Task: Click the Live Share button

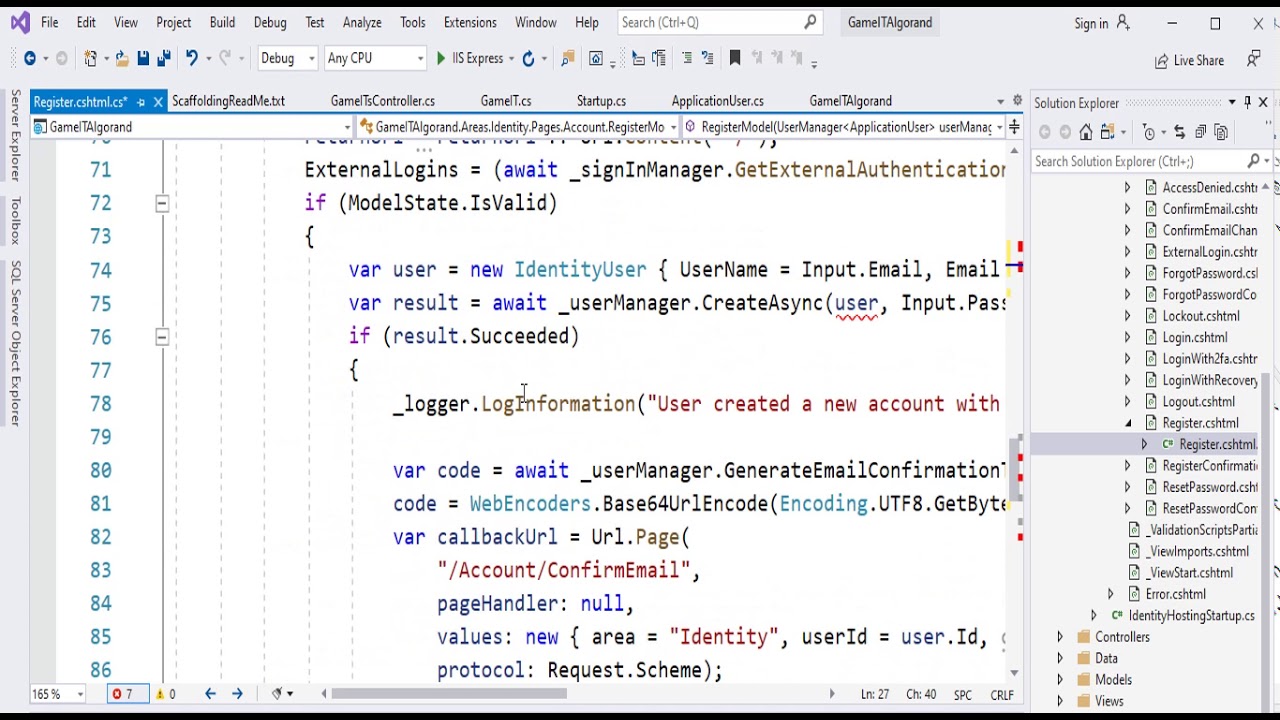Action: (x=1189, y=60)
